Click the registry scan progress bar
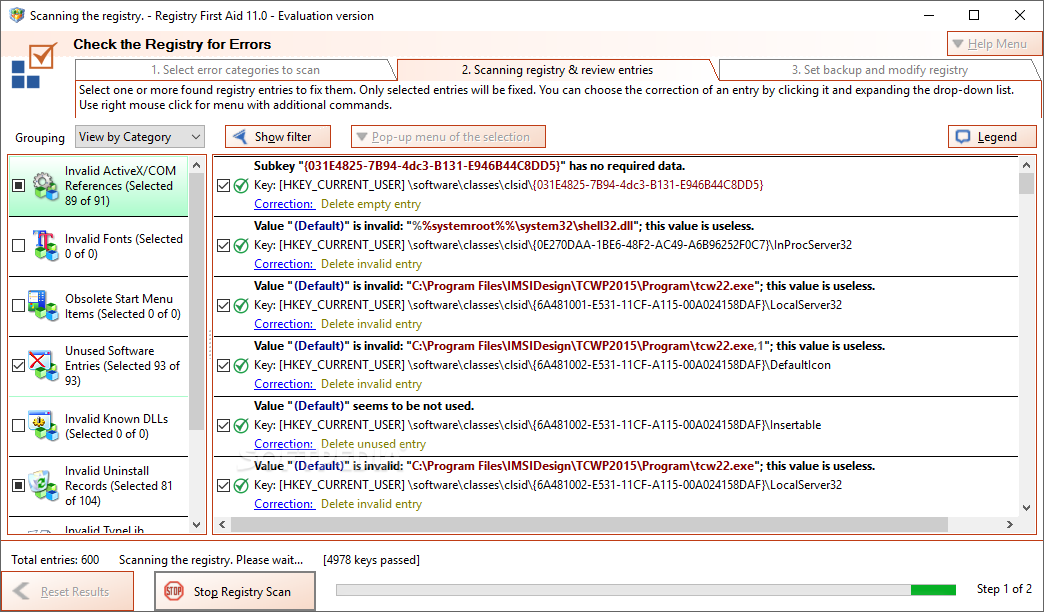The image size is (1044, 612). (646, 590)
